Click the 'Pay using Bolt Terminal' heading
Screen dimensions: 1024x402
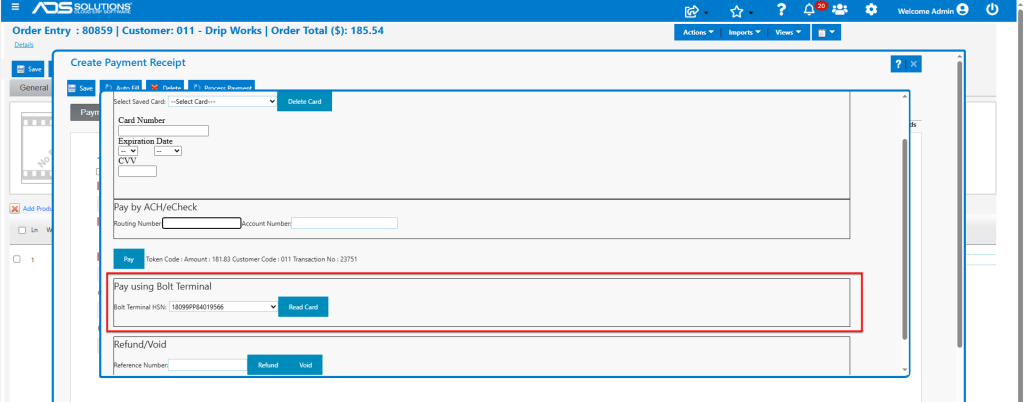click(x=163, y=286)
